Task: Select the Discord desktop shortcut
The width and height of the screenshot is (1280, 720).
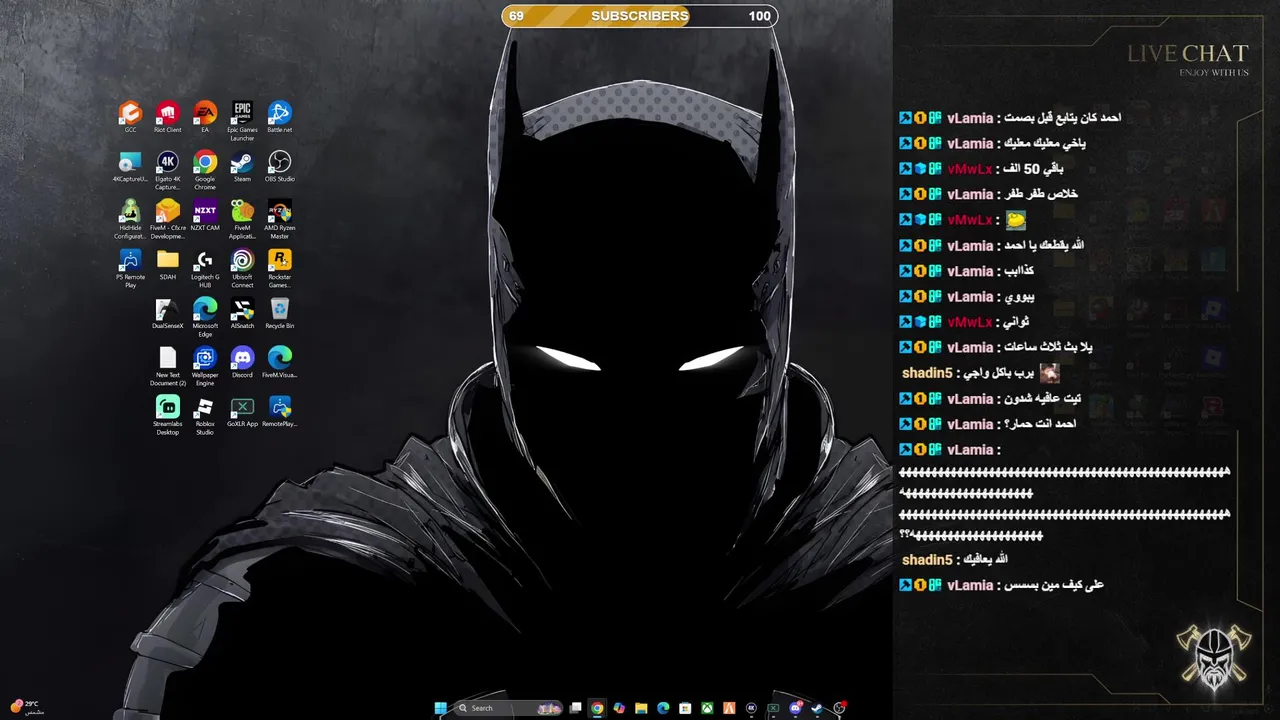Action: 242,362
